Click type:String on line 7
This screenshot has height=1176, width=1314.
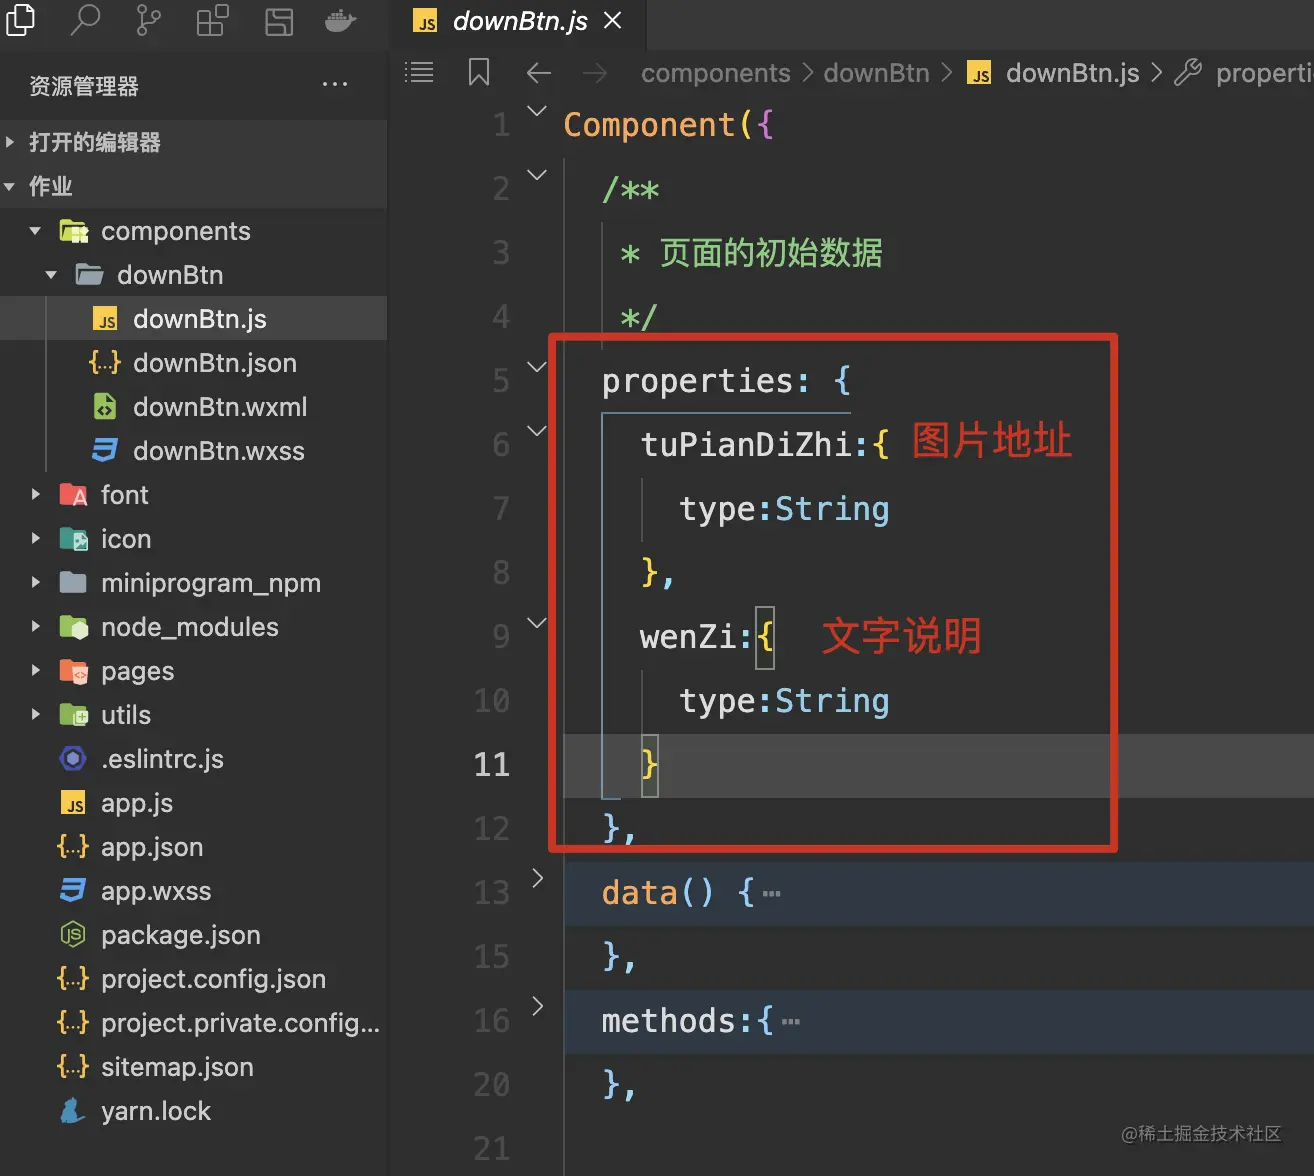click(x=784, y=509)
